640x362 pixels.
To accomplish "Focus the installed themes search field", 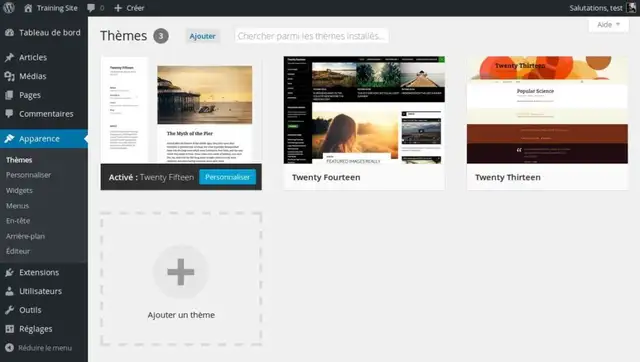I will point(311,36).
